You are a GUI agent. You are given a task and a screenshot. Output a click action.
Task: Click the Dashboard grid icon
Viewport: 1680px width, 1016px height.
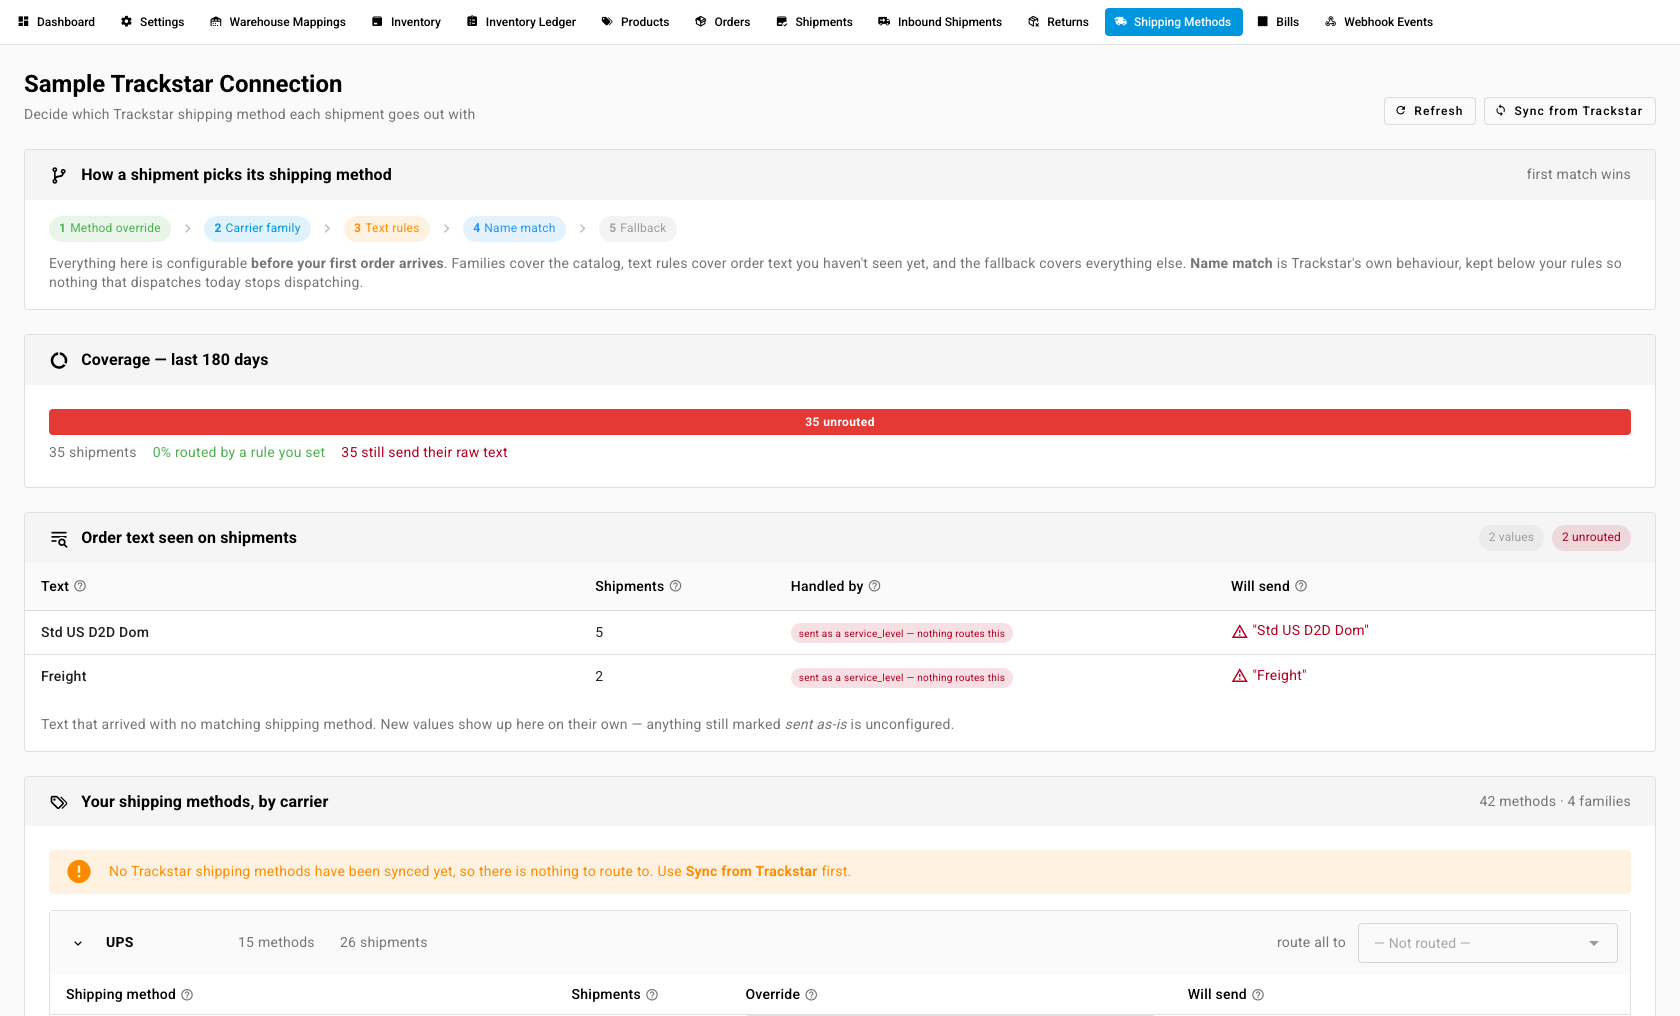coord(23,22)
